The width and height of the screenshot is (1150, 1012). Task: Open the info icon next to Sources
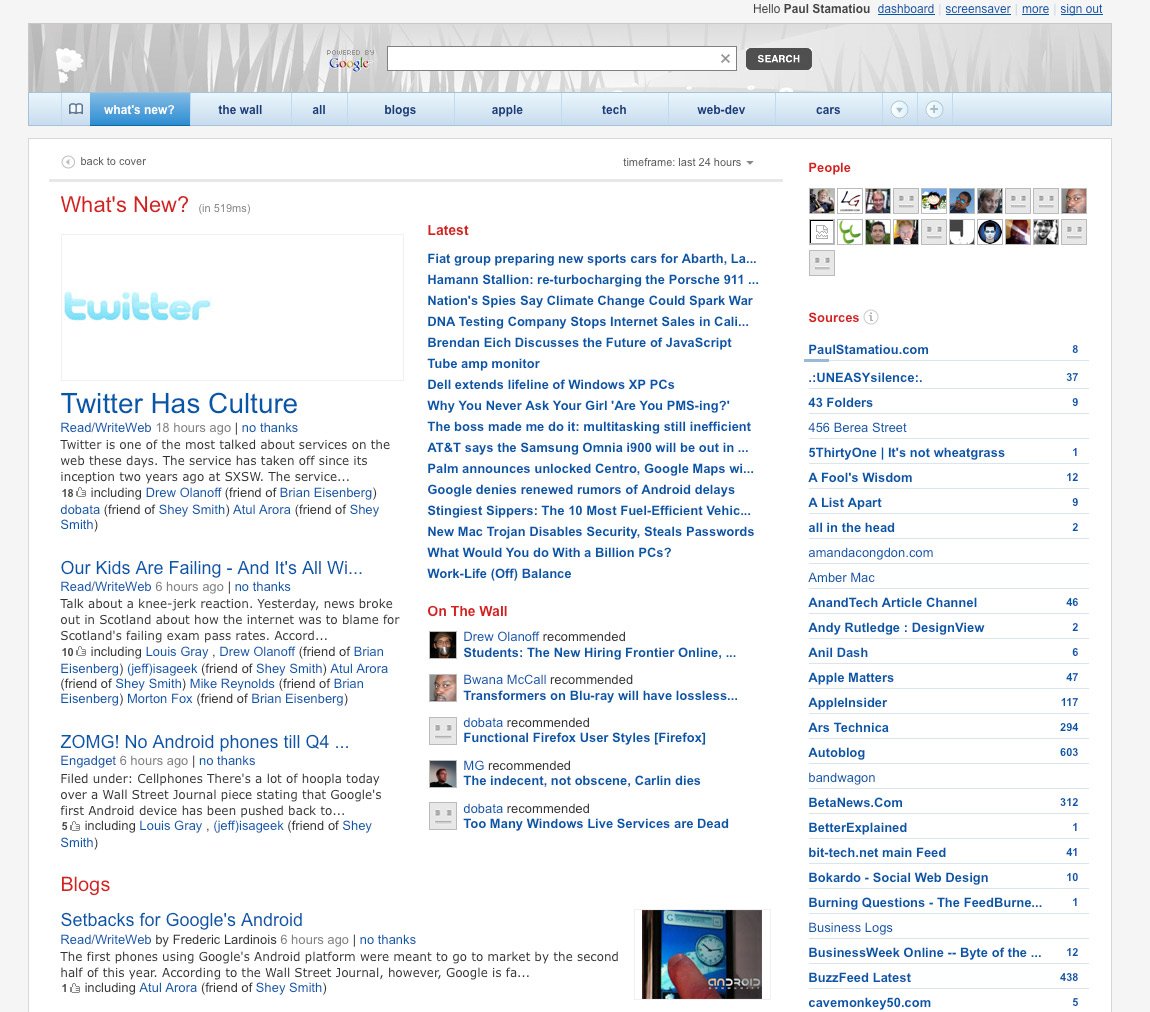(870, 317)
